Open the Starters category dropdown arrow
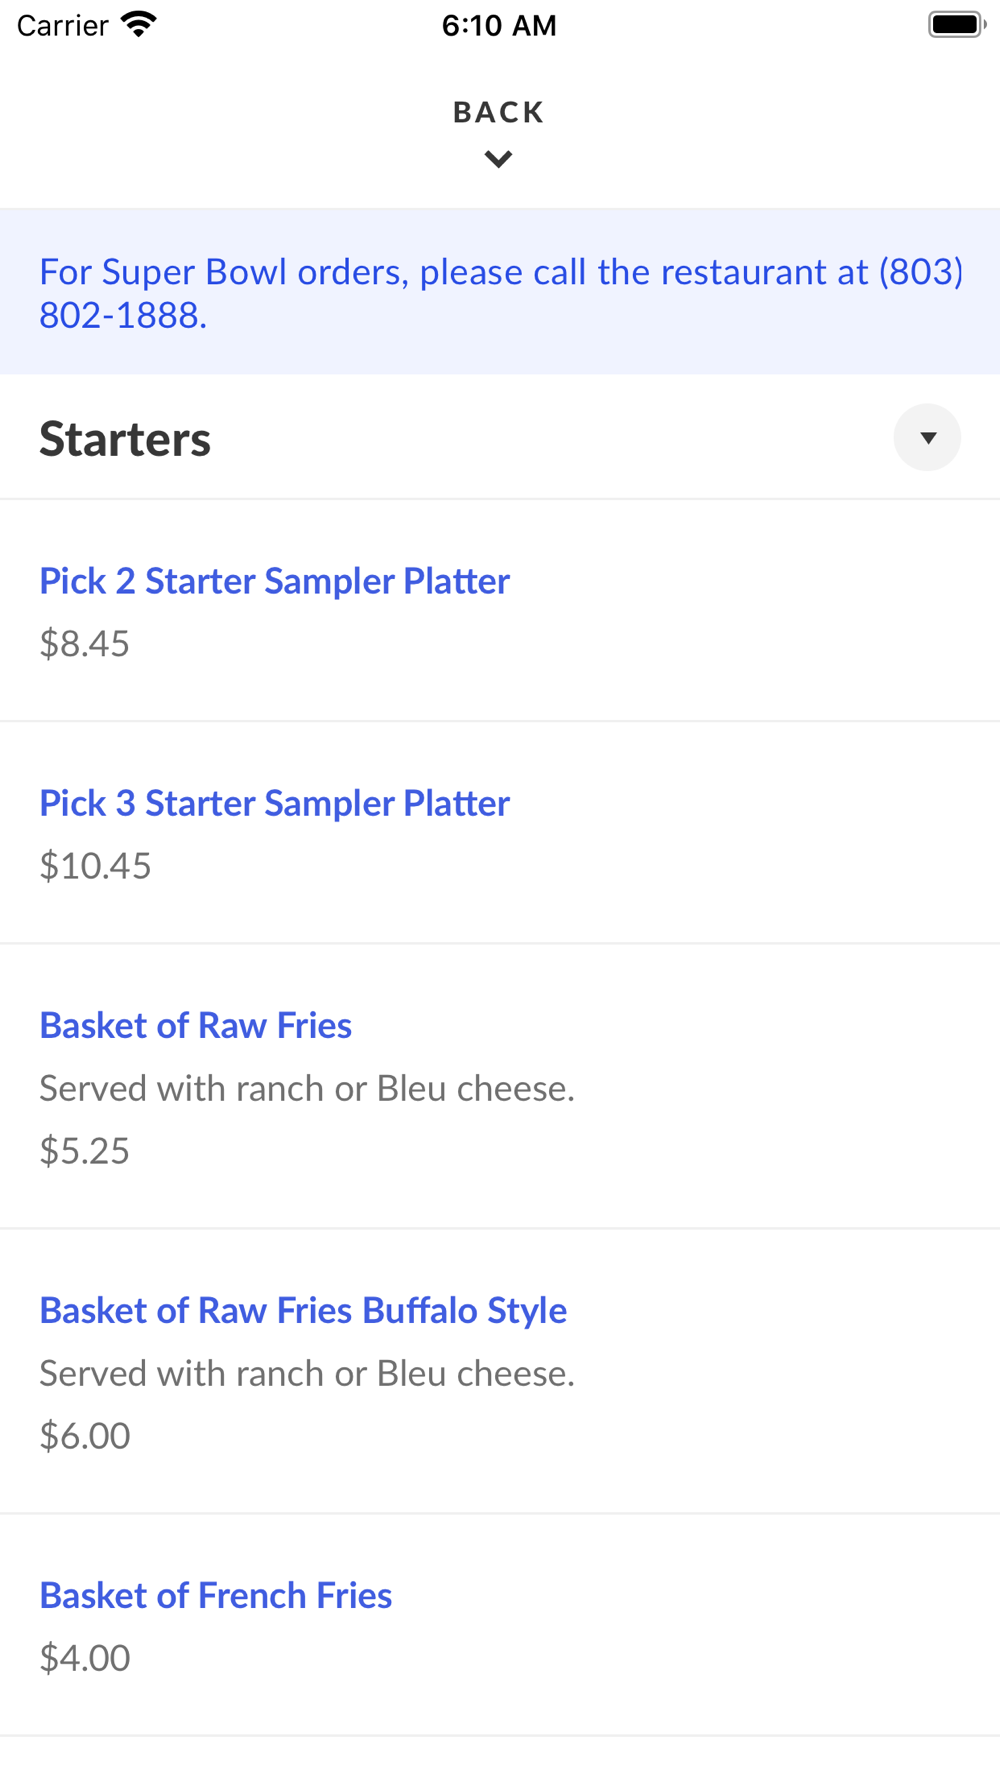Viewport: 1000px width, 1778px height. click(x=927, y=437)
